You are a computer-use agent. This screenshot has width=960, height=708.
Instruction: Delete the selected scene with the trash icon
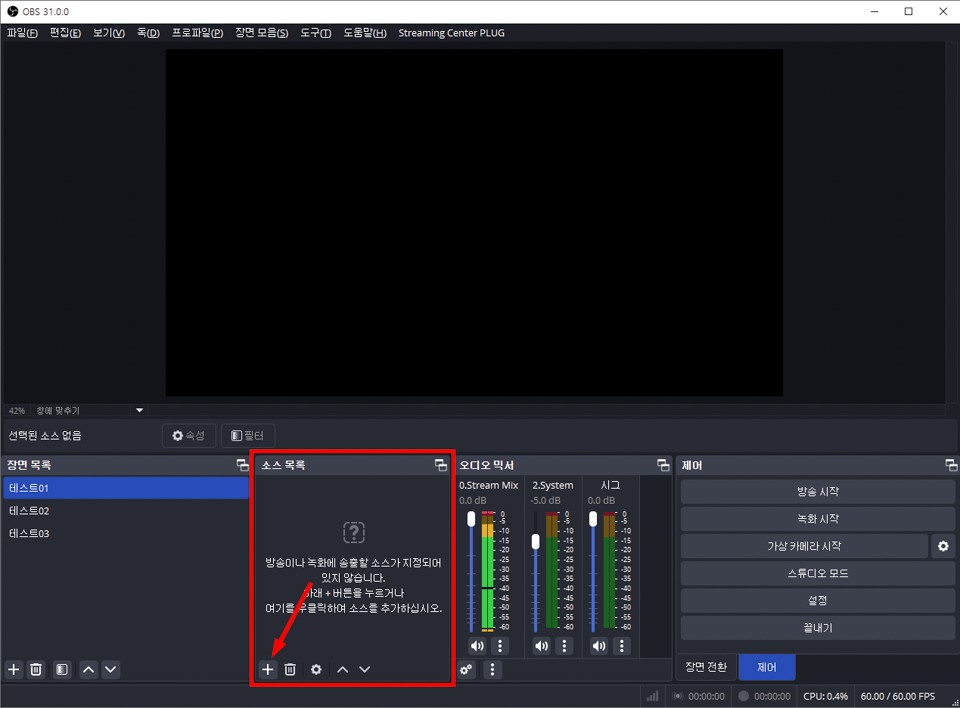[x=36, y=669]
